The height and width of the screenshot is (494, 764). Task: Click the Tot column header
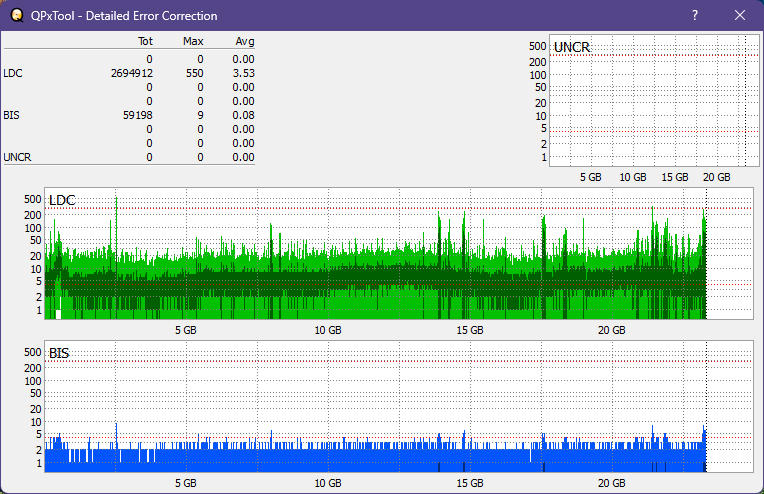(145, 41)
